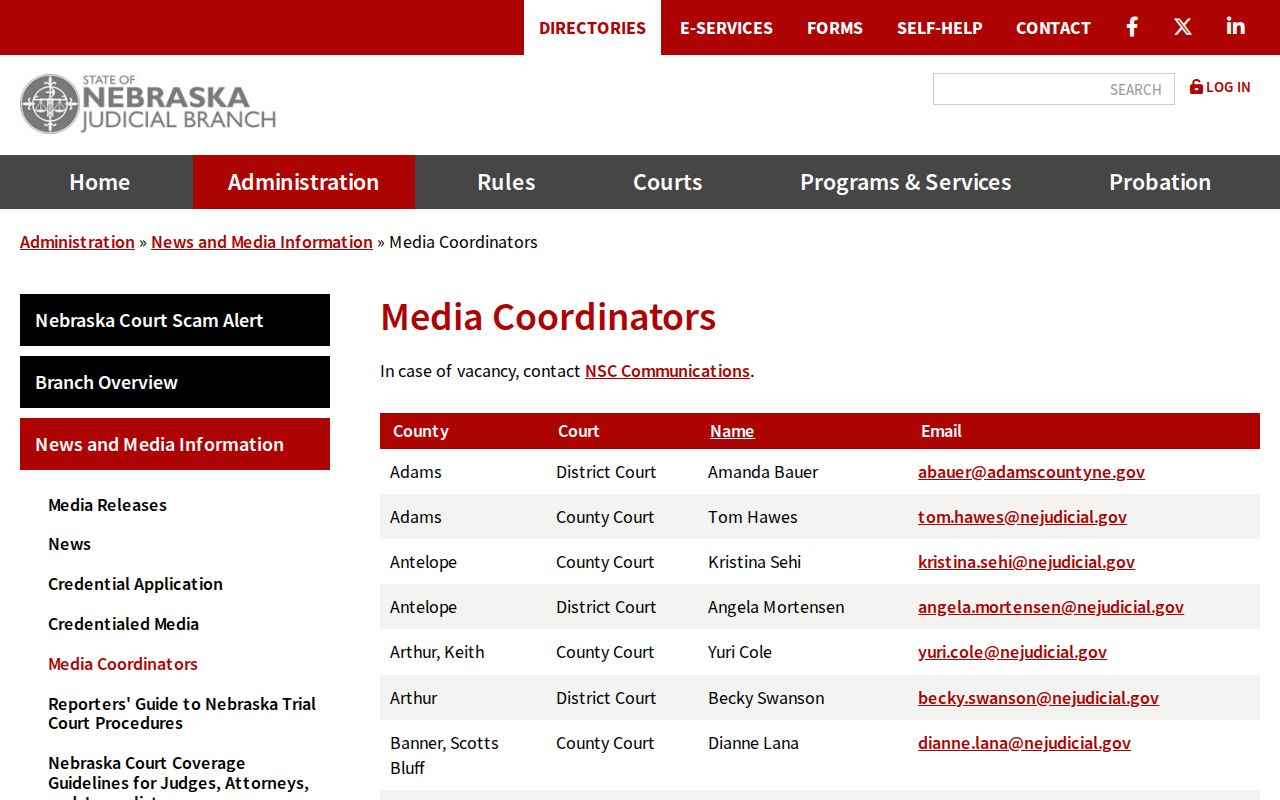The width and height of the screenshot is (1280, 800).
Task: Click the Court column header
Action: [x=578, y=431]
